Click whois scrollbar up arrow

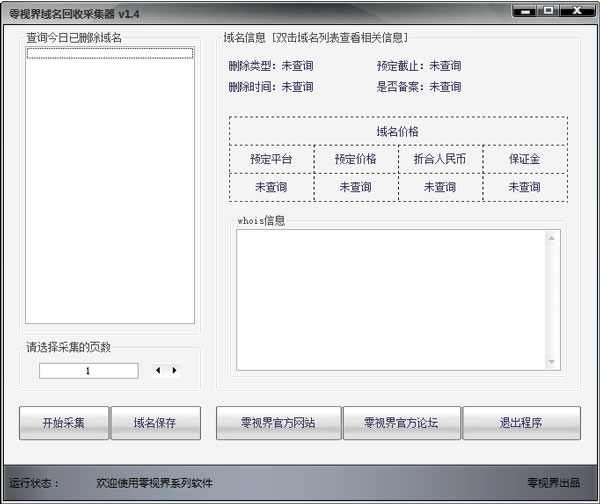pos(551,238)
